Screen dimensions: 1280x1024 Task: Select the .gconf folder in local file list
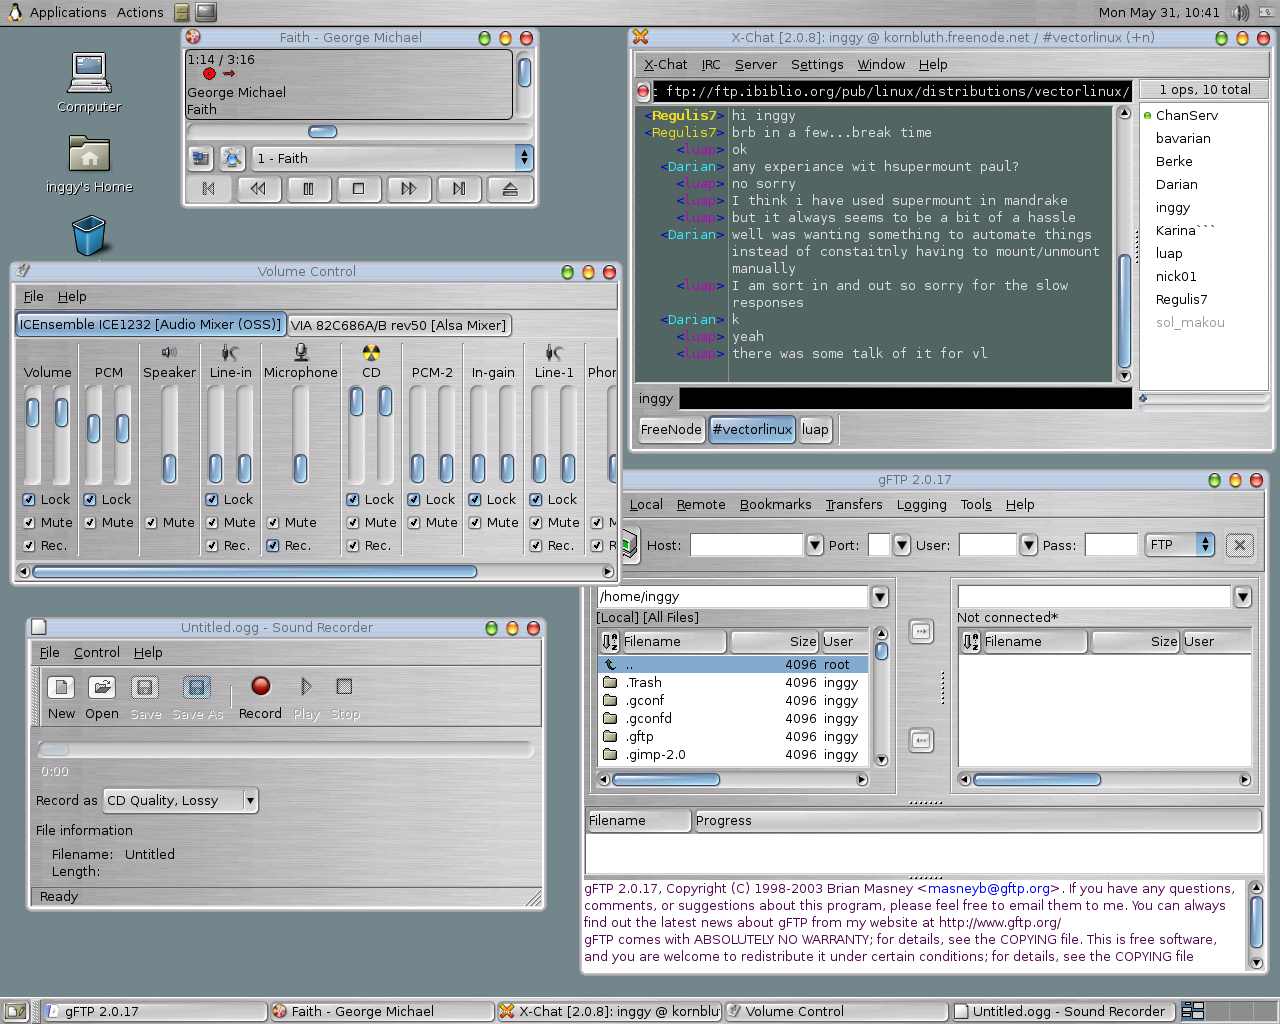(x=732, y=701)
